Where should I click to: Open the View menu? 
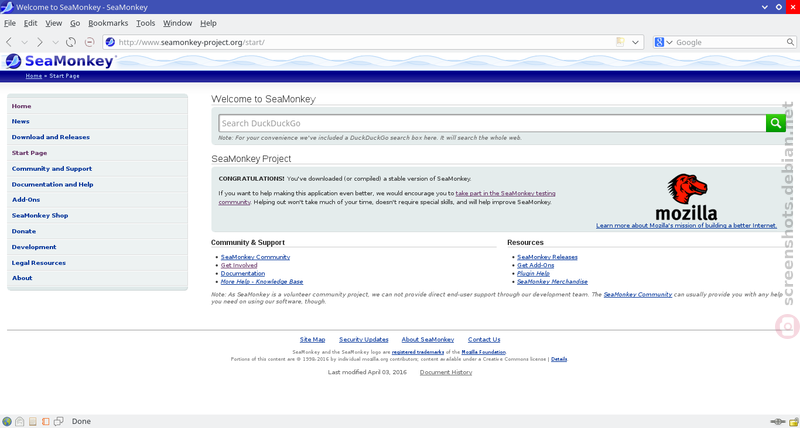pos(54,23)
